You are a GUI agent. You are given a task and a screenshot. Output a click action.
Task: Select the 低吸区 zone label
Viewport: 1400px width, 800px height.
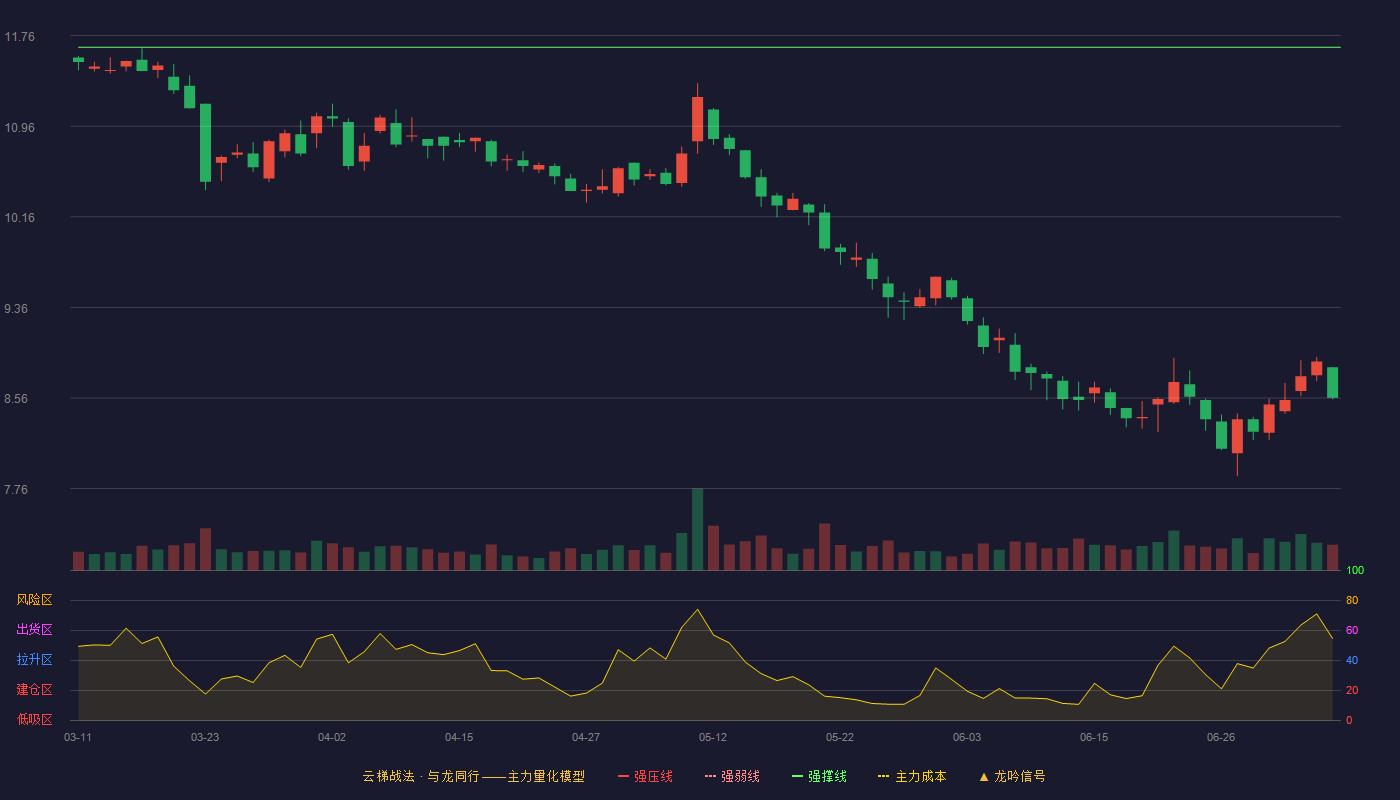(x=34, y=719)
